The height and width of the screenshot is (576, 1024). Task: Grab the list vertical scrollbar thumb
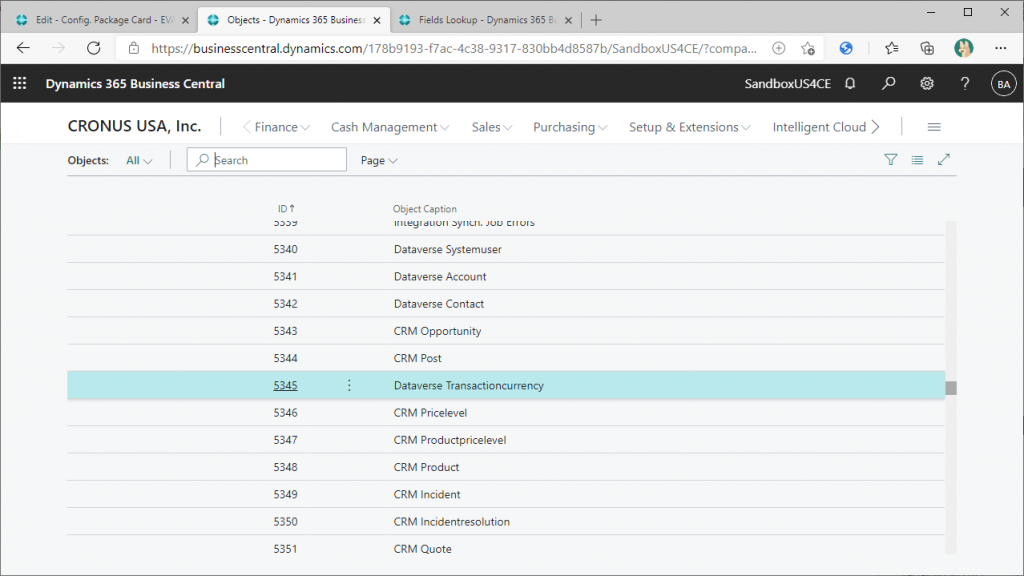(x=951, y=388)
